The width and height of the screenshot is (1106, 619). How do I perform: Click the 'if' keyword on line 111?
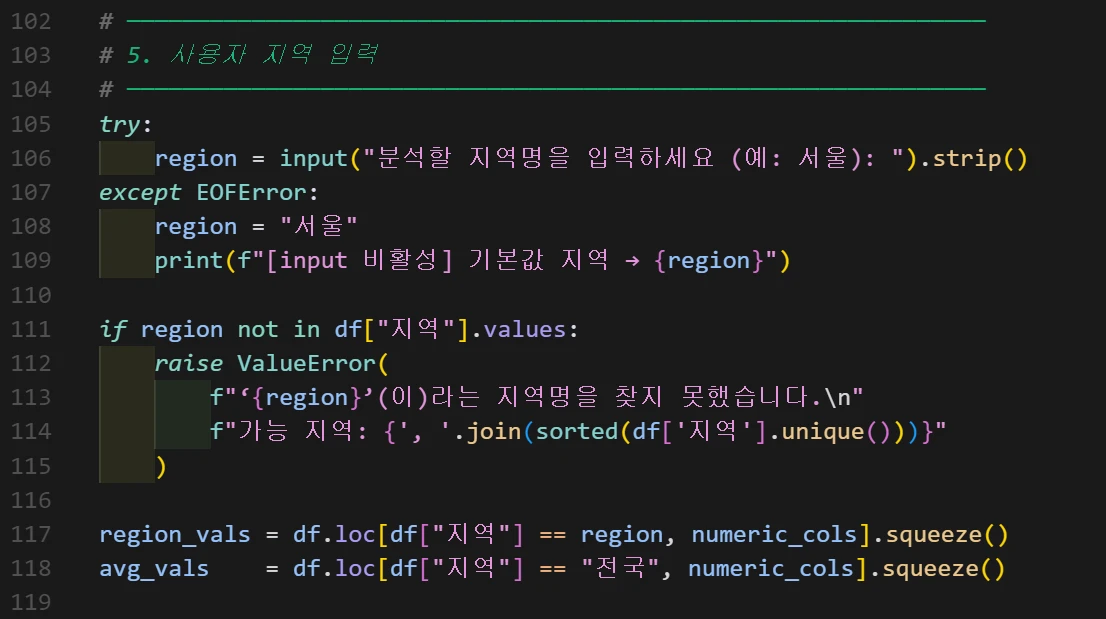[113, 329]
